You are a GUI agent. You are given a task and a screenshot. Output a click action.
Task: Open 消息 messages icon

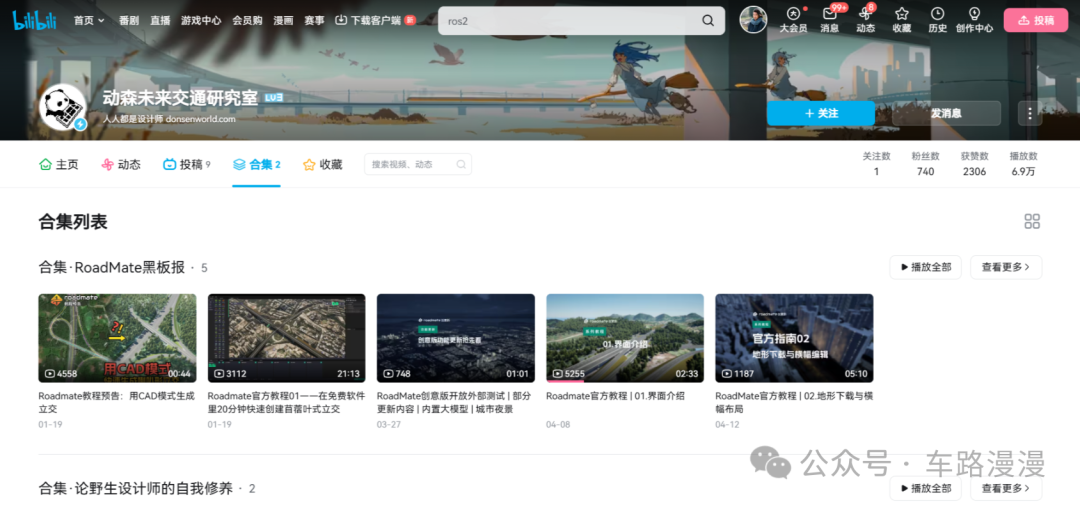pyautogui.click(x=830, y=20)
